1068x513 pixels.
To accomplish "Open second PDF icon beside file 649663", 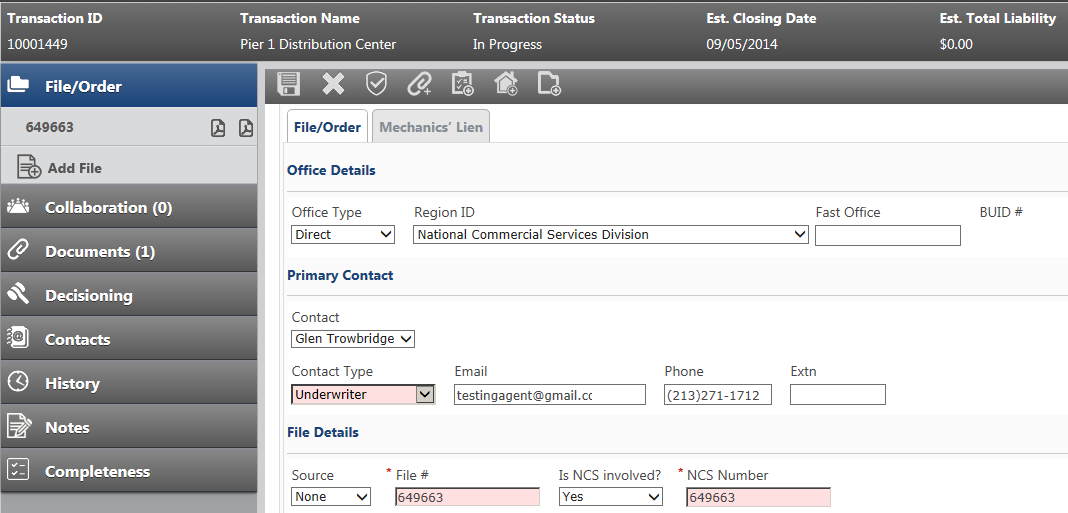I will point(246,127).
